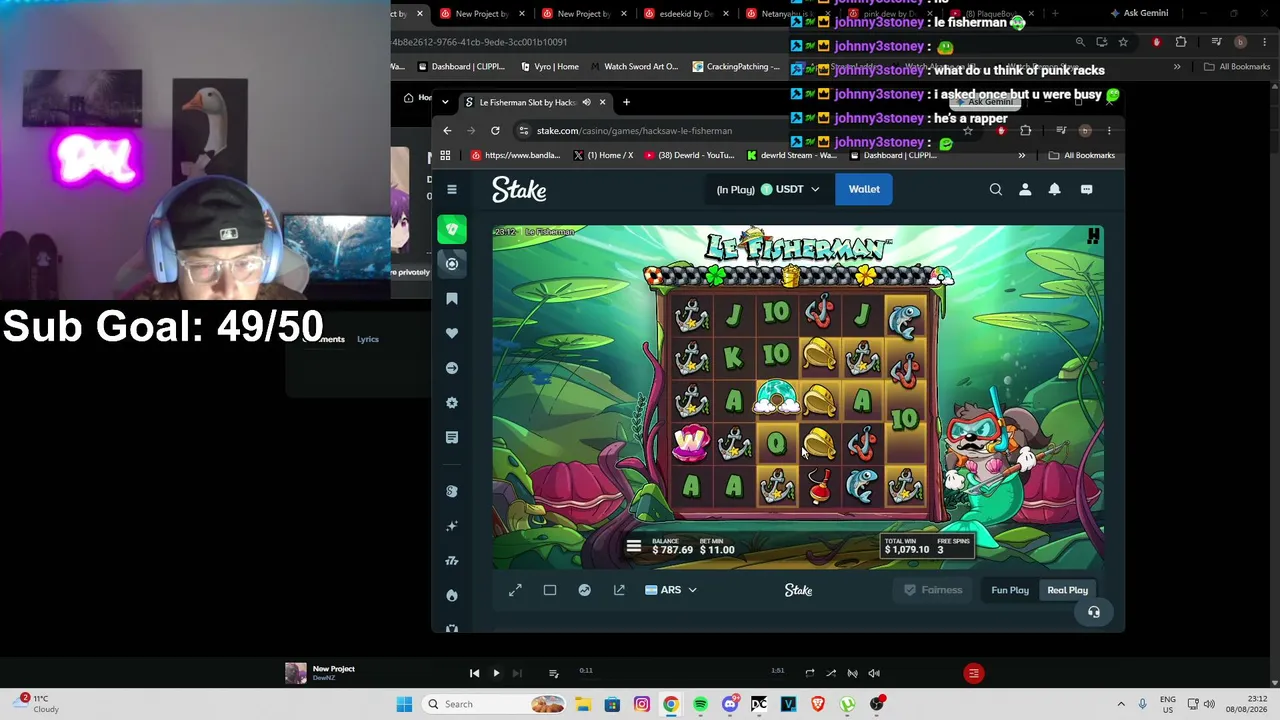This screenshot has width=1280, height=720.
Task: Show overflow bookmarks in the background browser
Action: 1177,67
